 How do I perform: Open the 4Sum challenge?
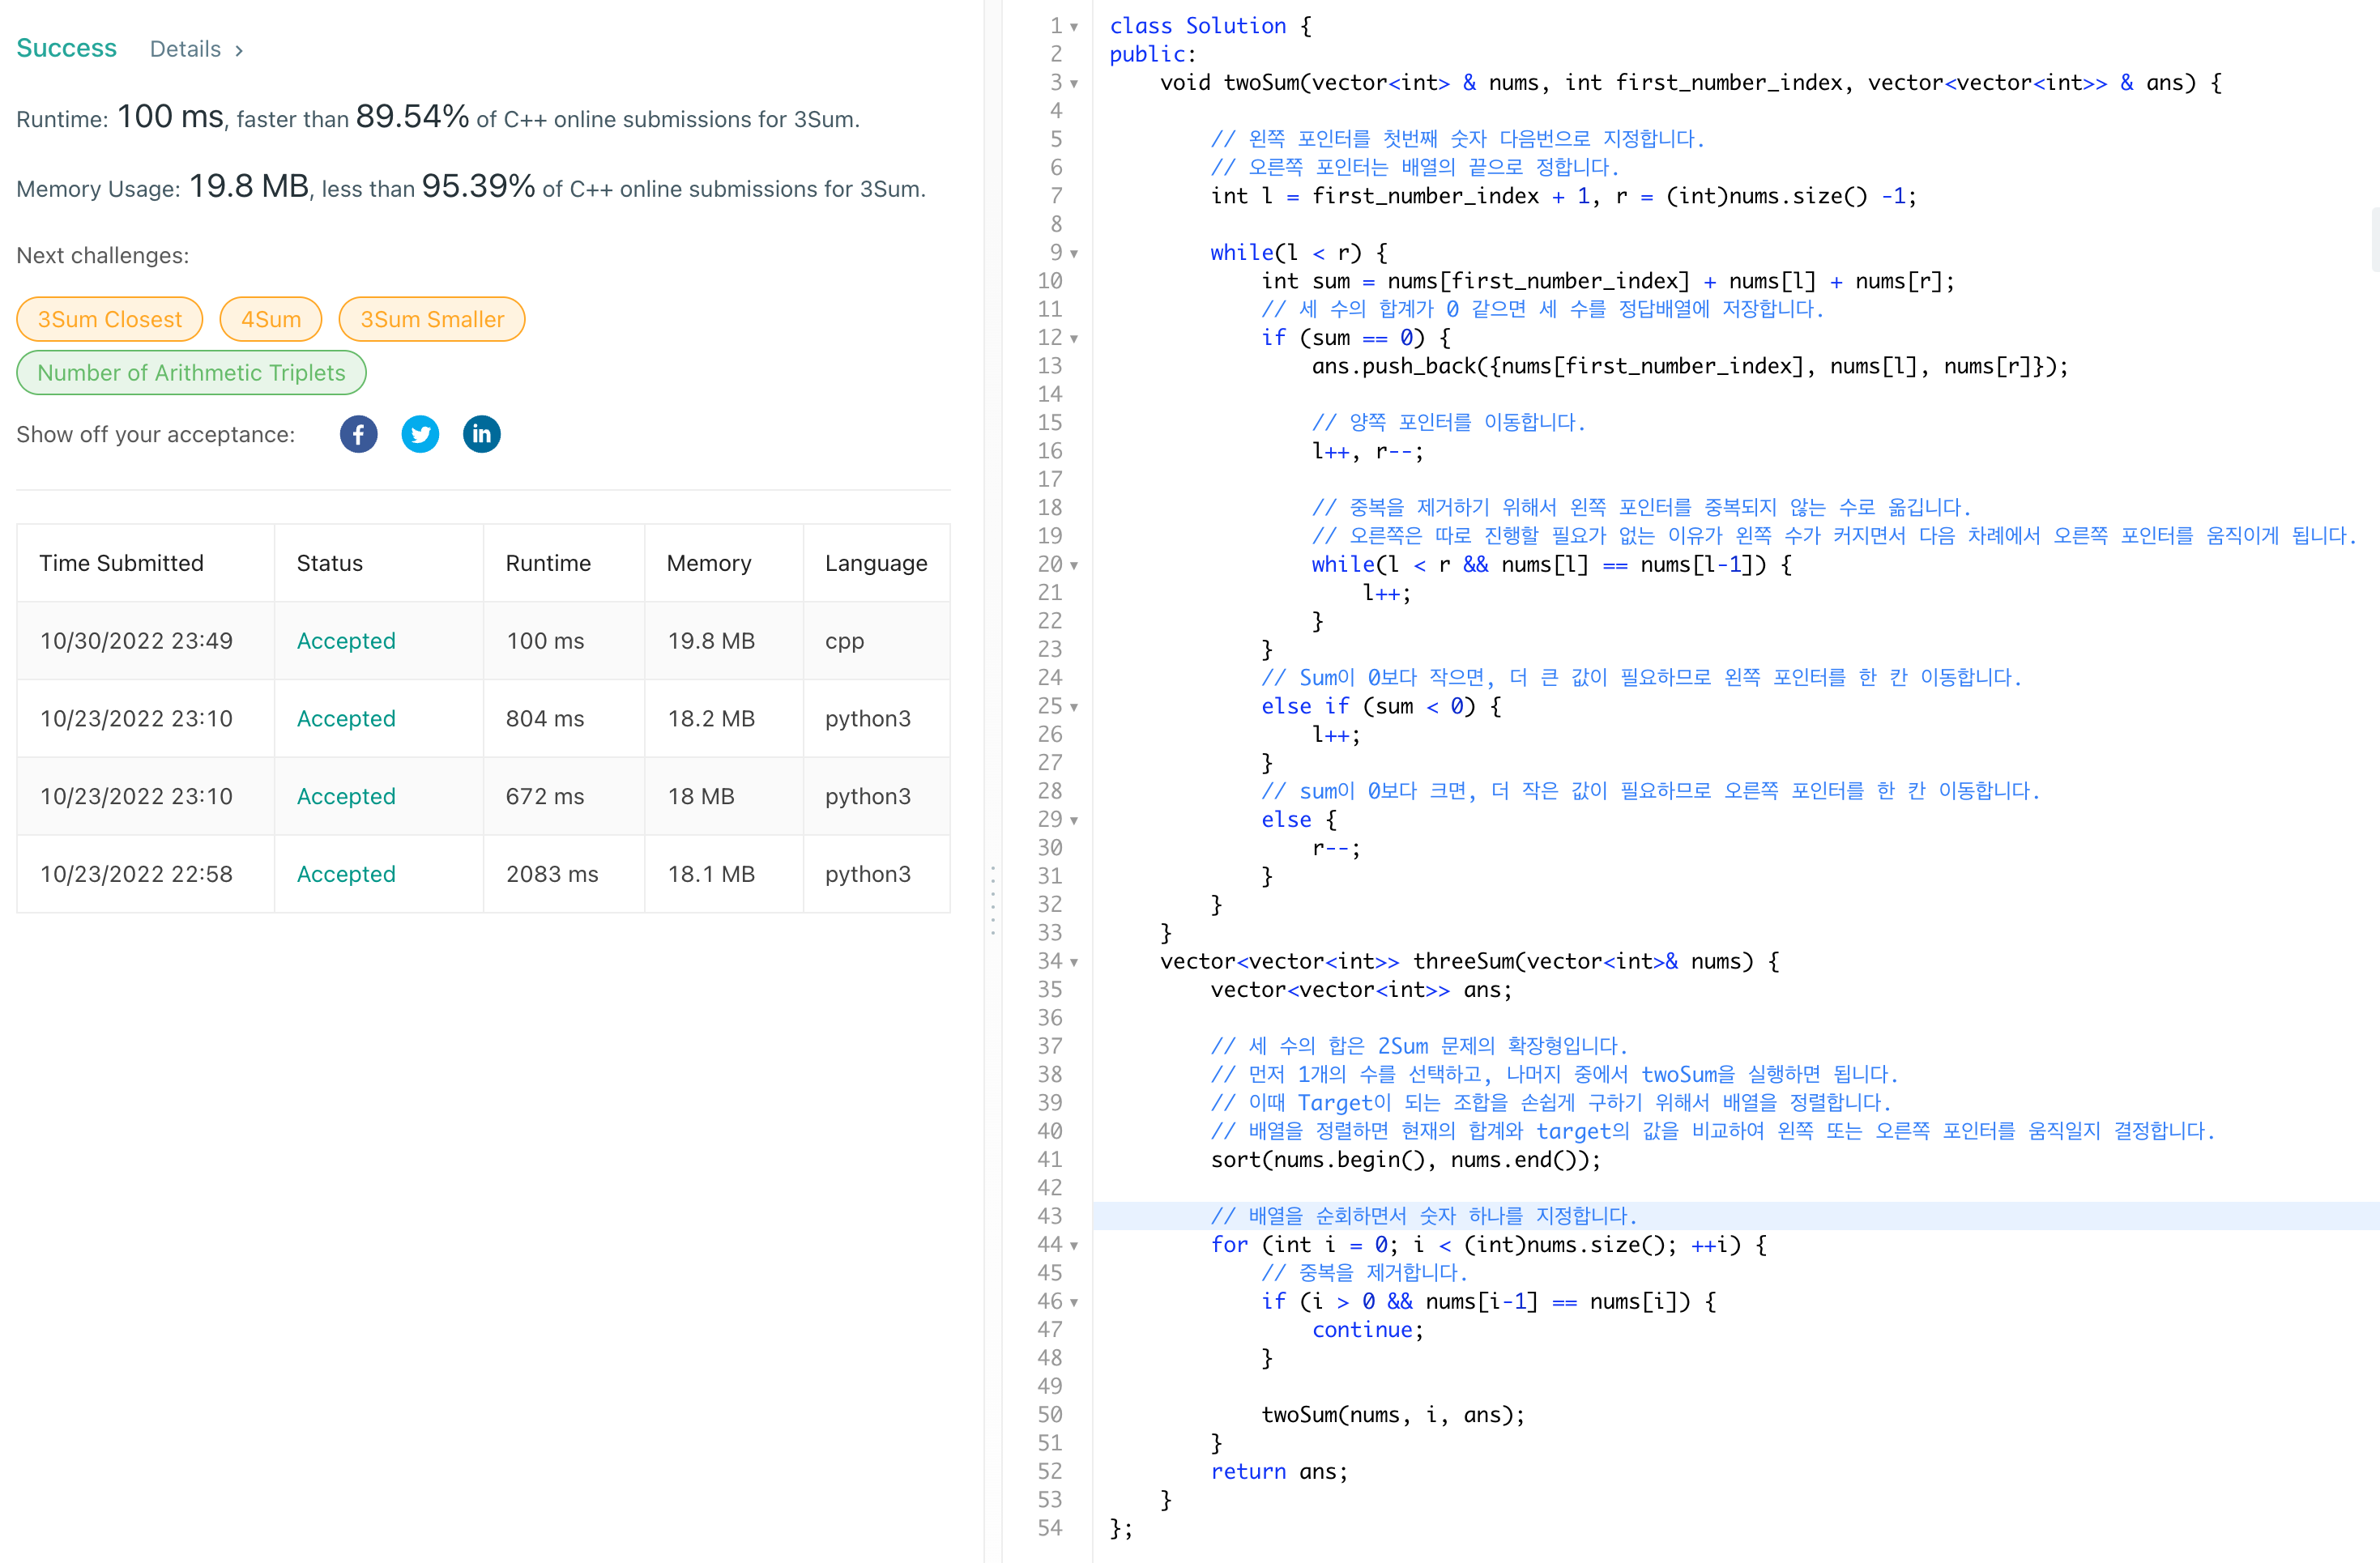click(x=271, y=319)
